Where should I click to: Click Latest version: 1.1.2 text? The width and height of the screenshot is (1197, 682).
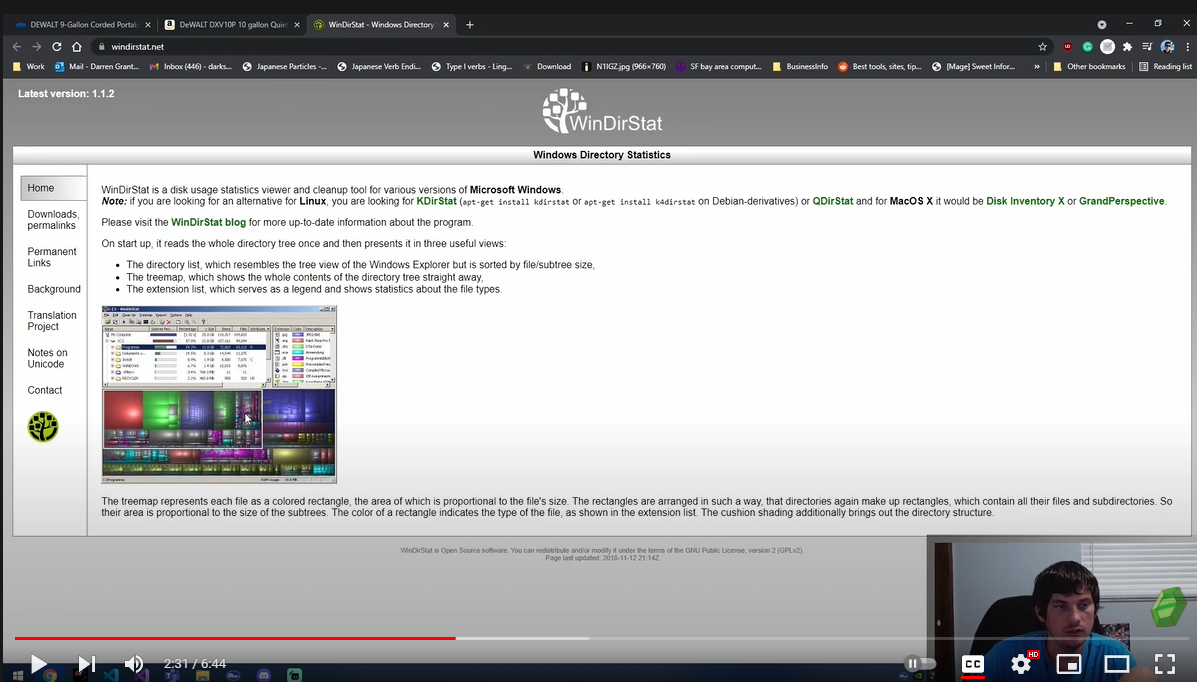pos(66,94)
